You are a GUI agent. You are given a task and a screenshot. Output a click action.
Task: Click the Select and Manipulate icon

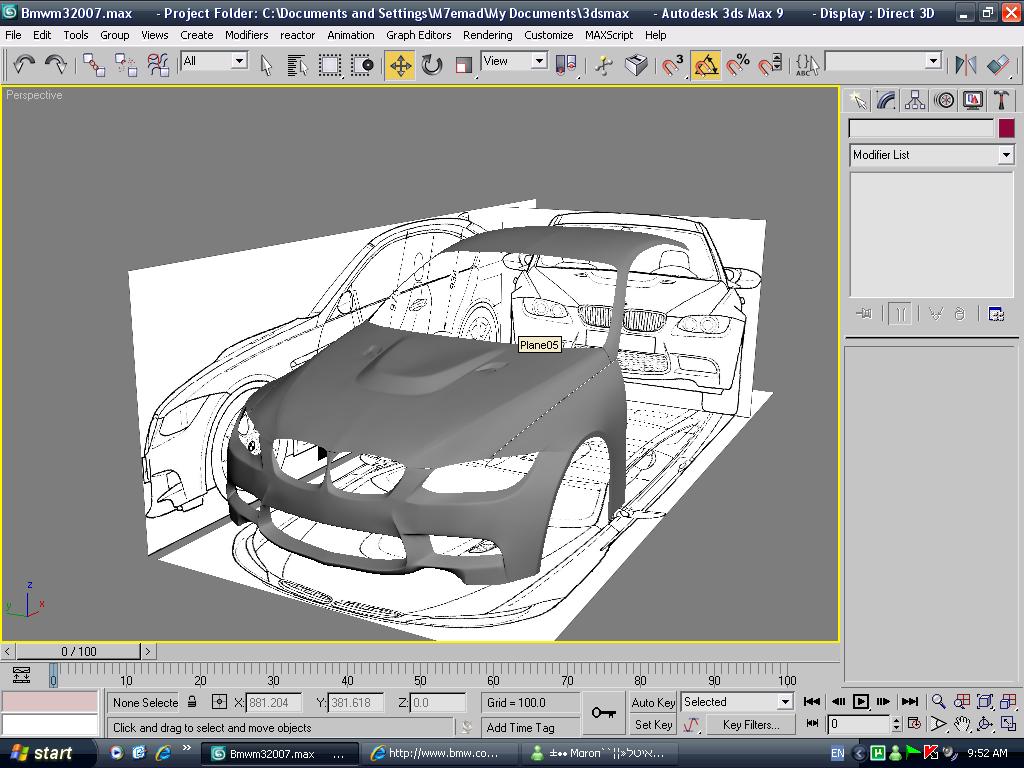604,65
